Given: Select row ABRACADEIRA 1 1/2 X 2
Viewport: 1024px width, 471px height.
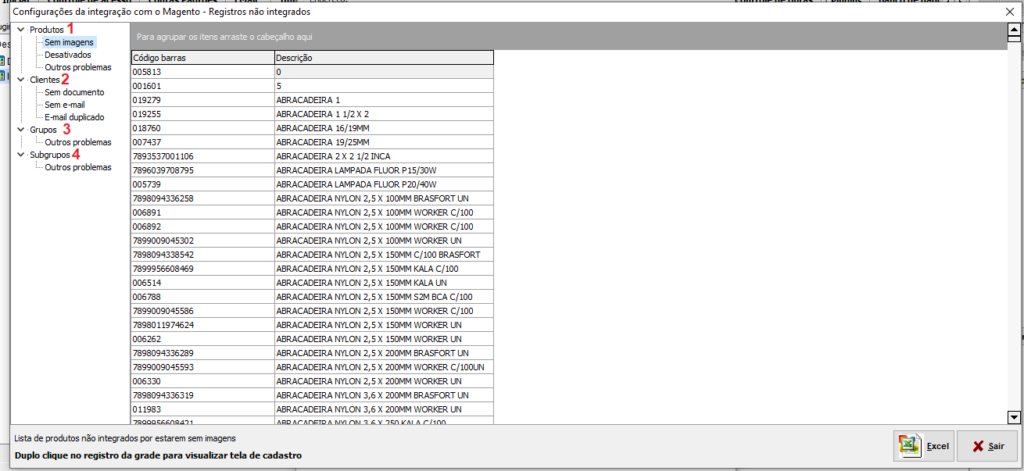Looking at the screenshot, I should 312,114.
